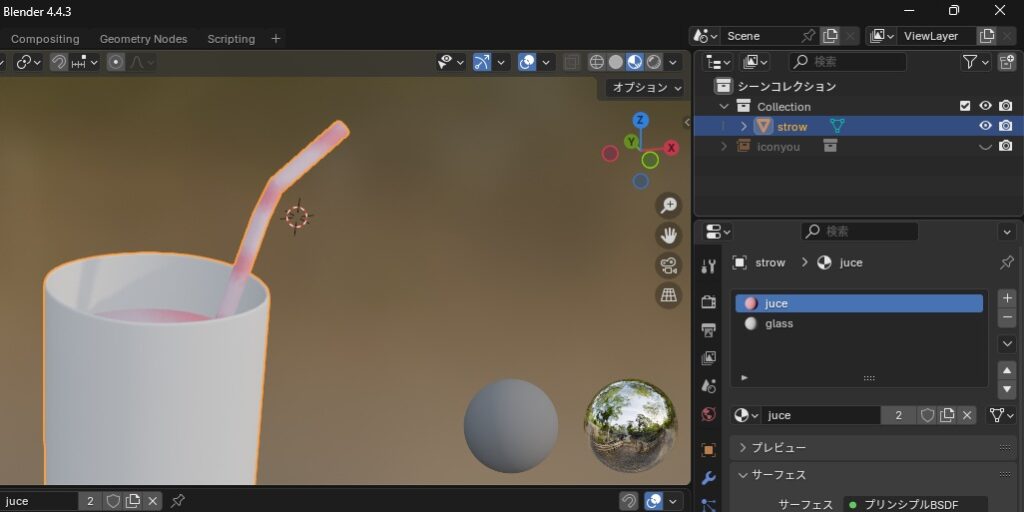
Task: Switch to solid shading
Action: click(x=616, y=62)
